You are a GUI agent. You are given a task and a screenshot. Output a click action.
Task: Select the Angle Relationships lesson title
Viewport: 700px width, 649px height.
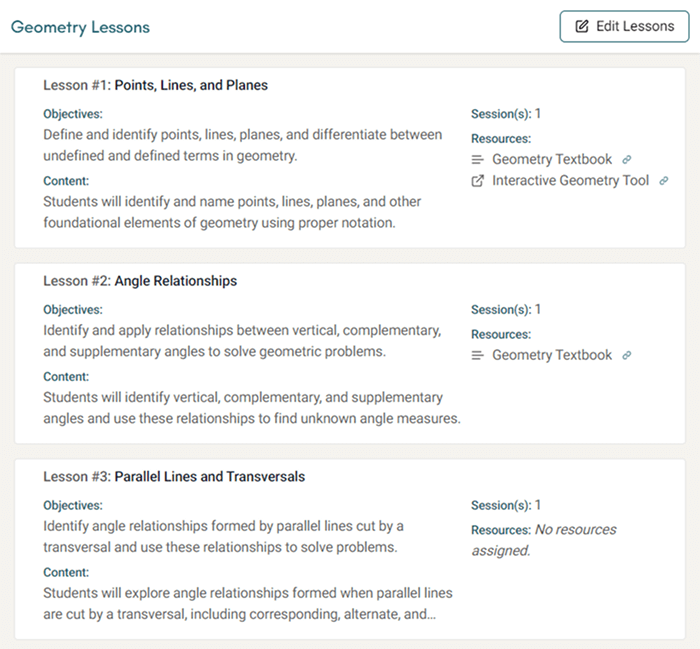click(176, 282)
